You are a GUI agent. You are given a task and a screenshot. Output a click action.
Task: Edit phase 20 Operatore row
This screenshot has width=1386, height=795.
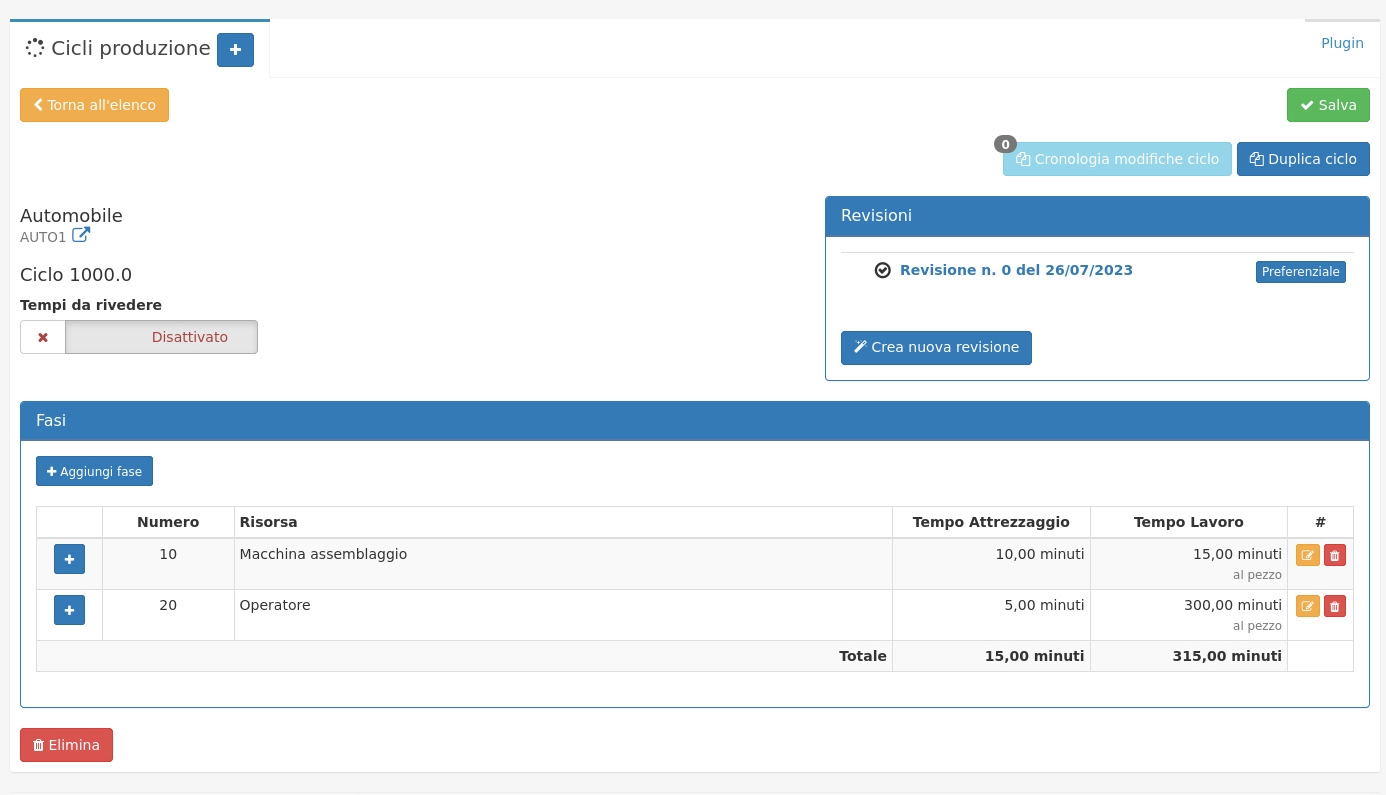point(1307,606)
